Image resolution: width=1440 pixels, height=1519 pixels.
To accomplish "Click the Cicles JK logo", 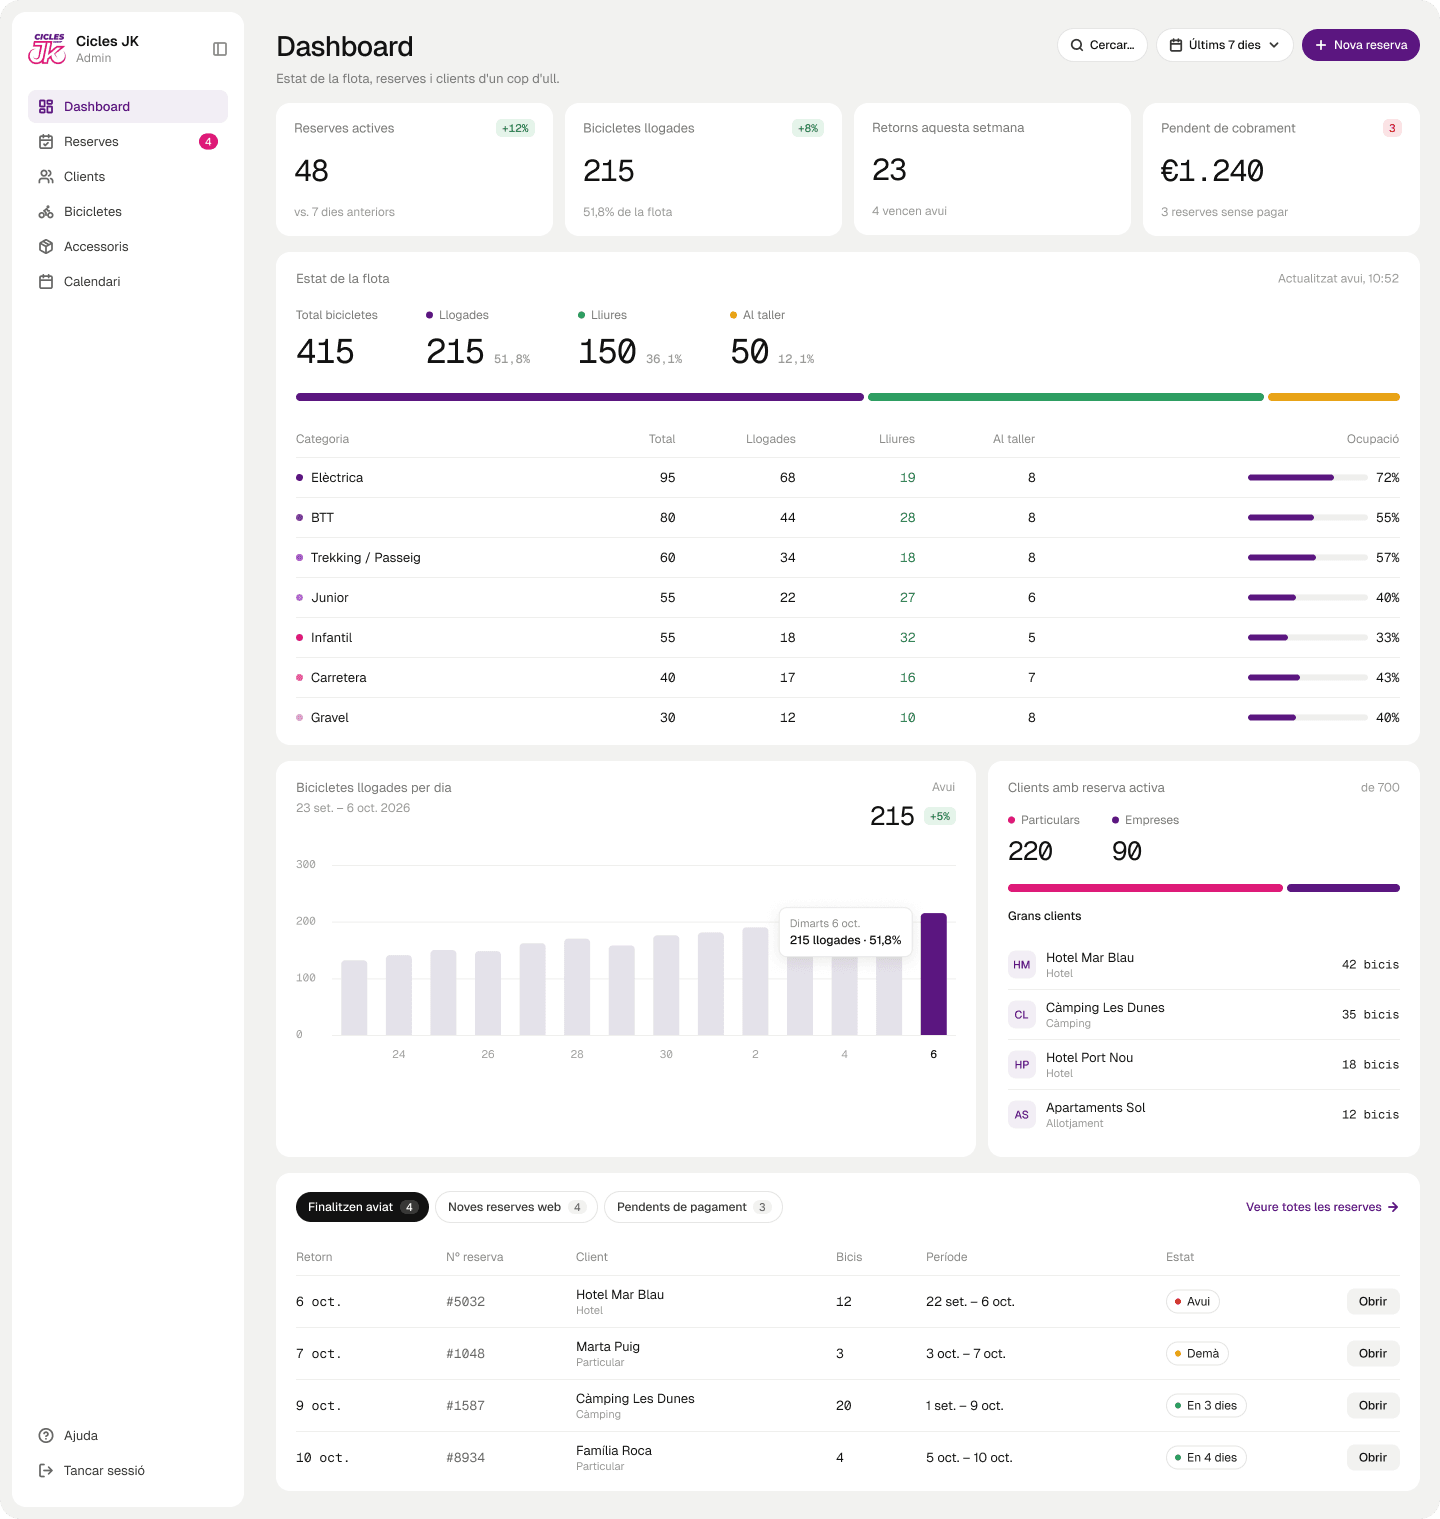I will click(x=47, y=48).
